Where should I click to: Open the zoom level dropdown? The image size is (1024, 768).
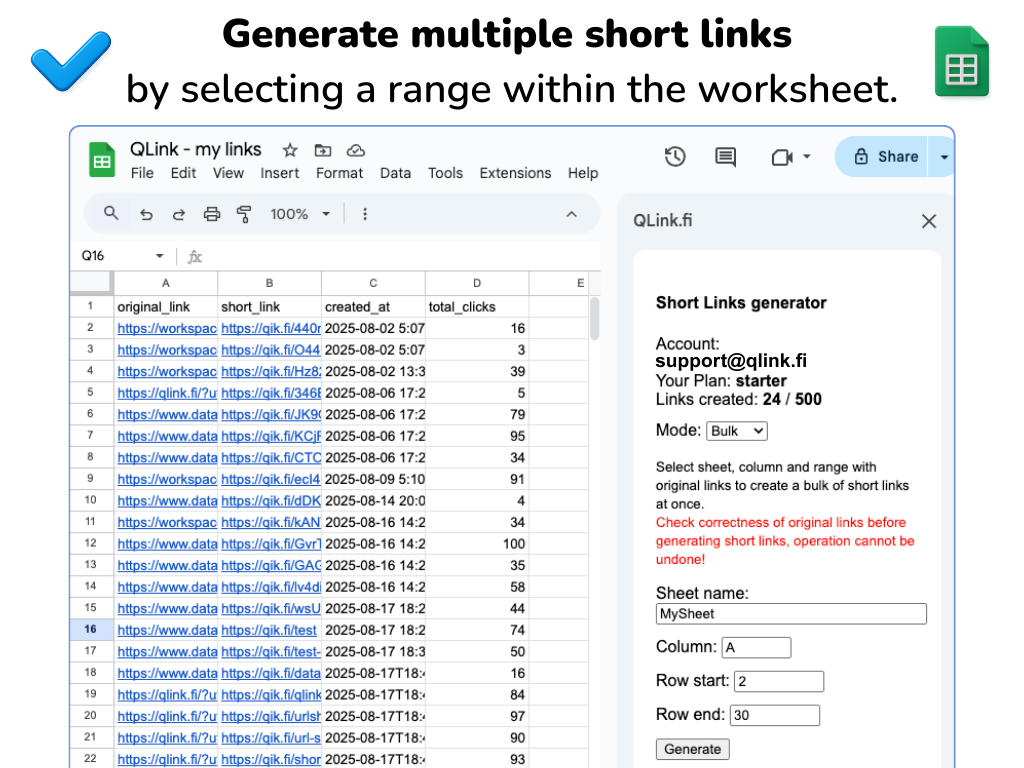click(x=300, y=214)
